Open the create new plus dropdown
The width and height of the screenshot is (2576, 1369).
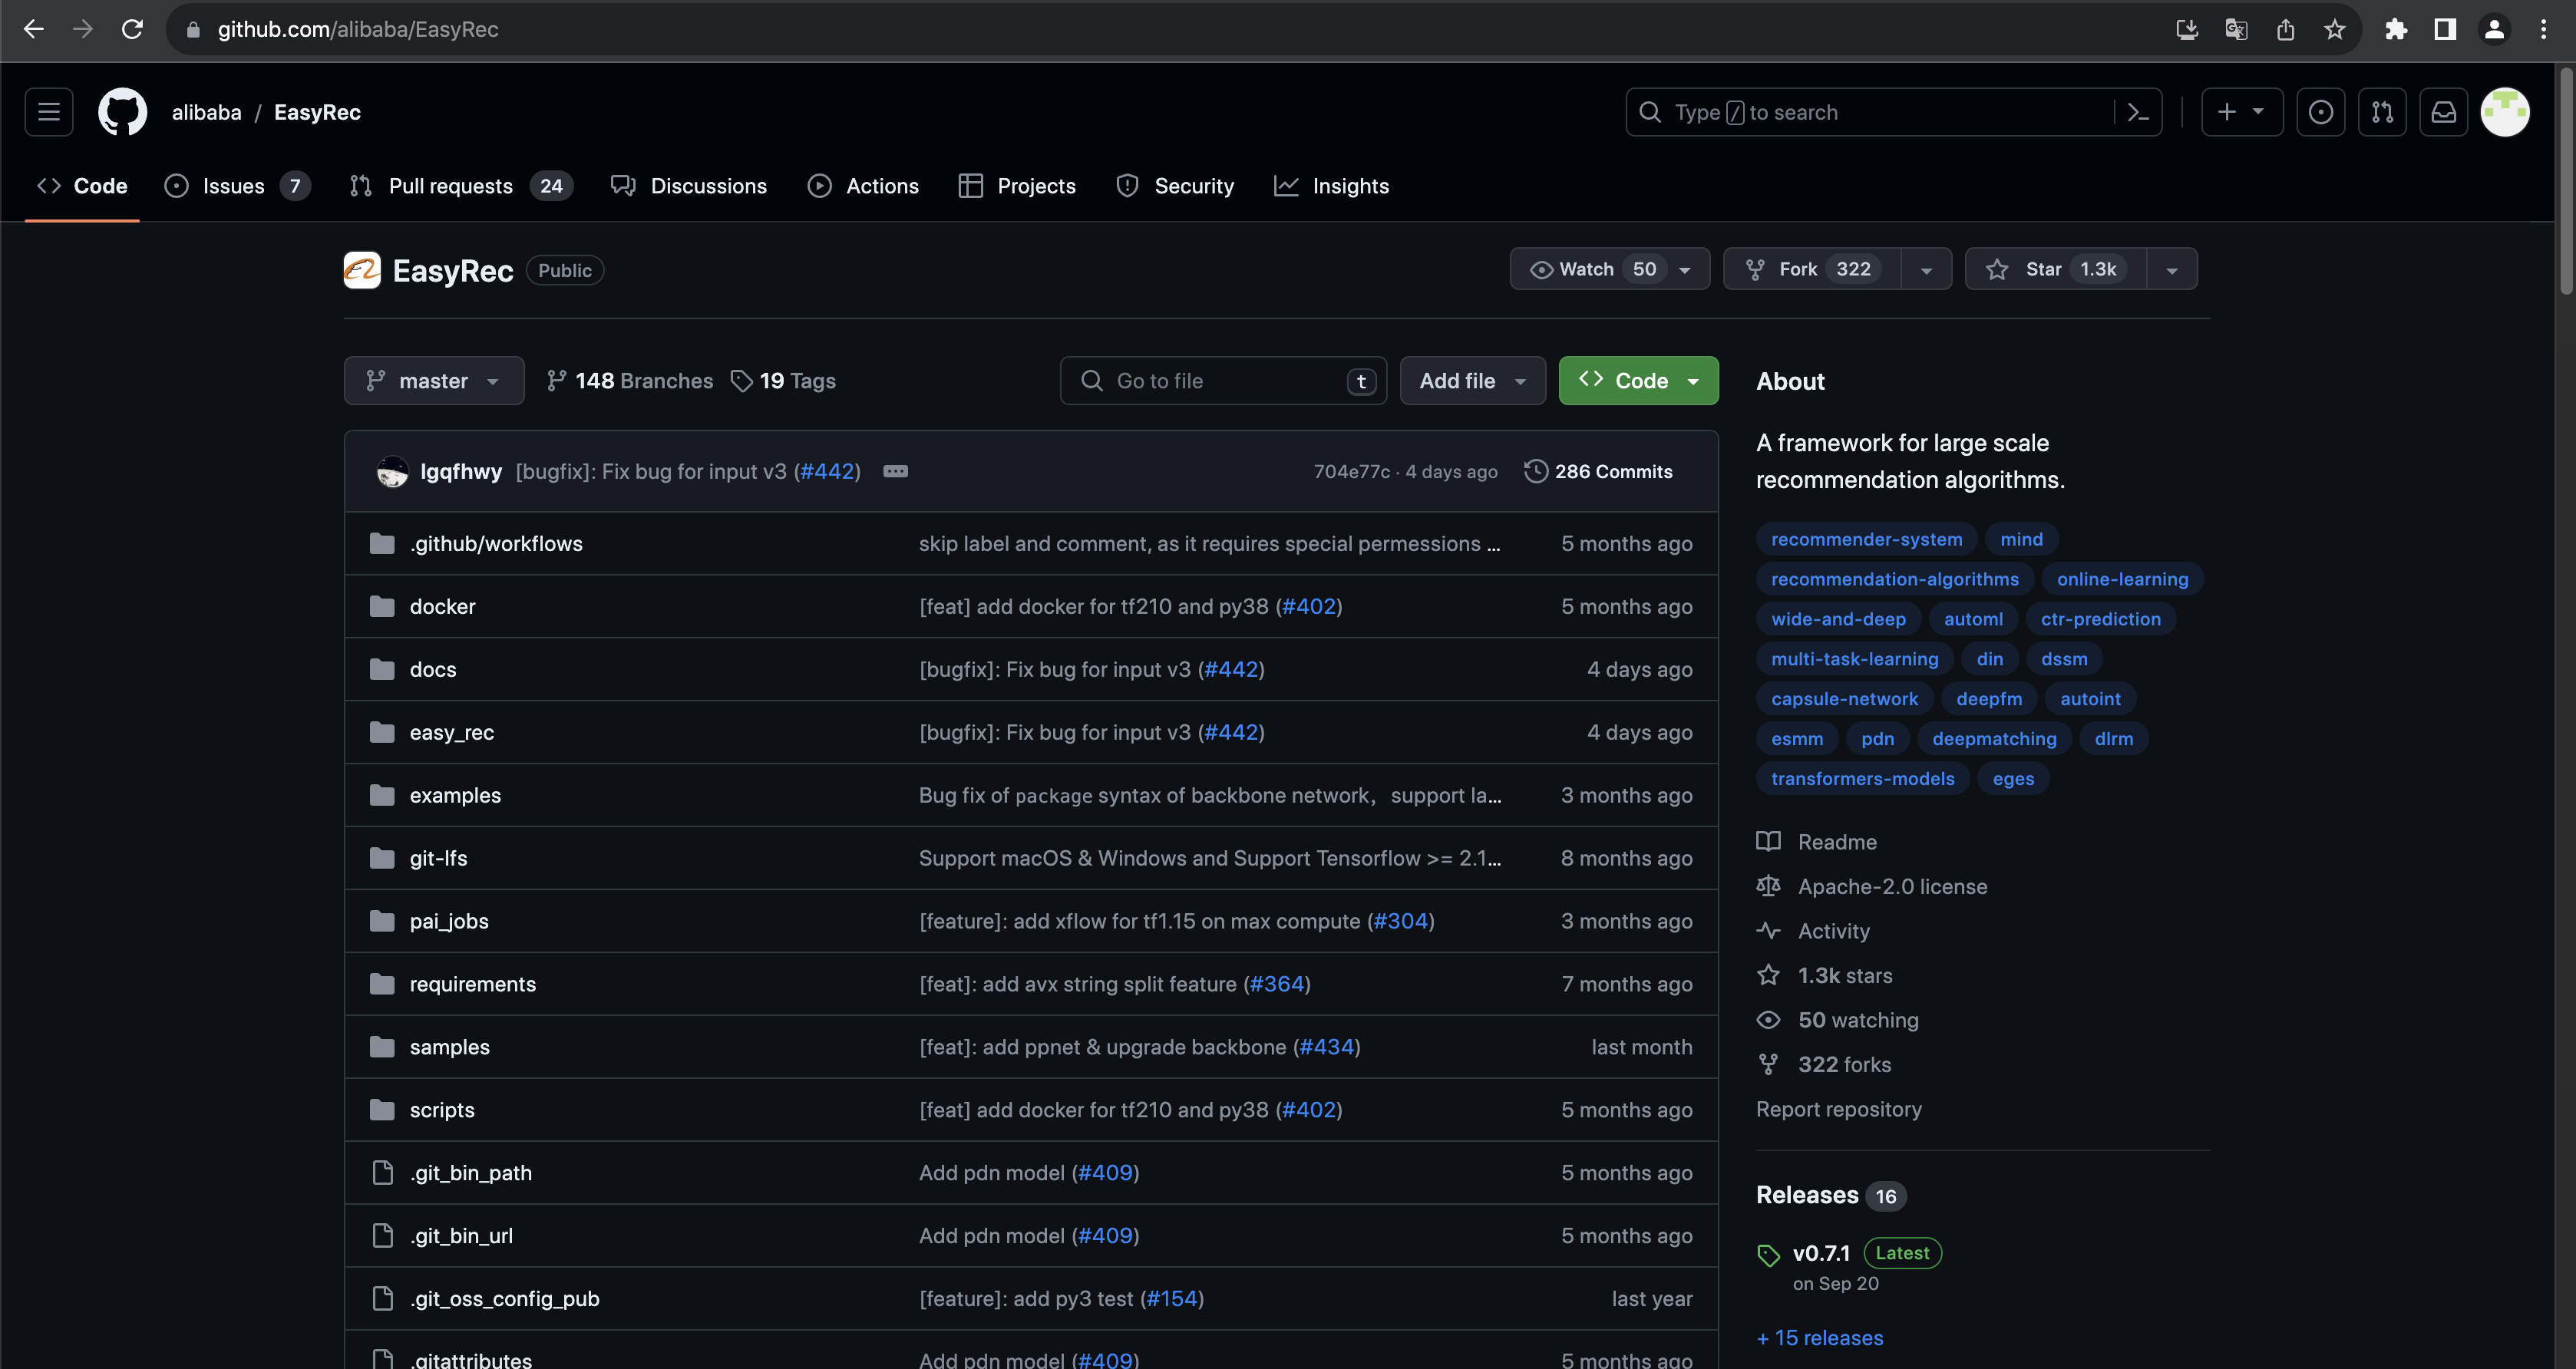coord(2242,112)
